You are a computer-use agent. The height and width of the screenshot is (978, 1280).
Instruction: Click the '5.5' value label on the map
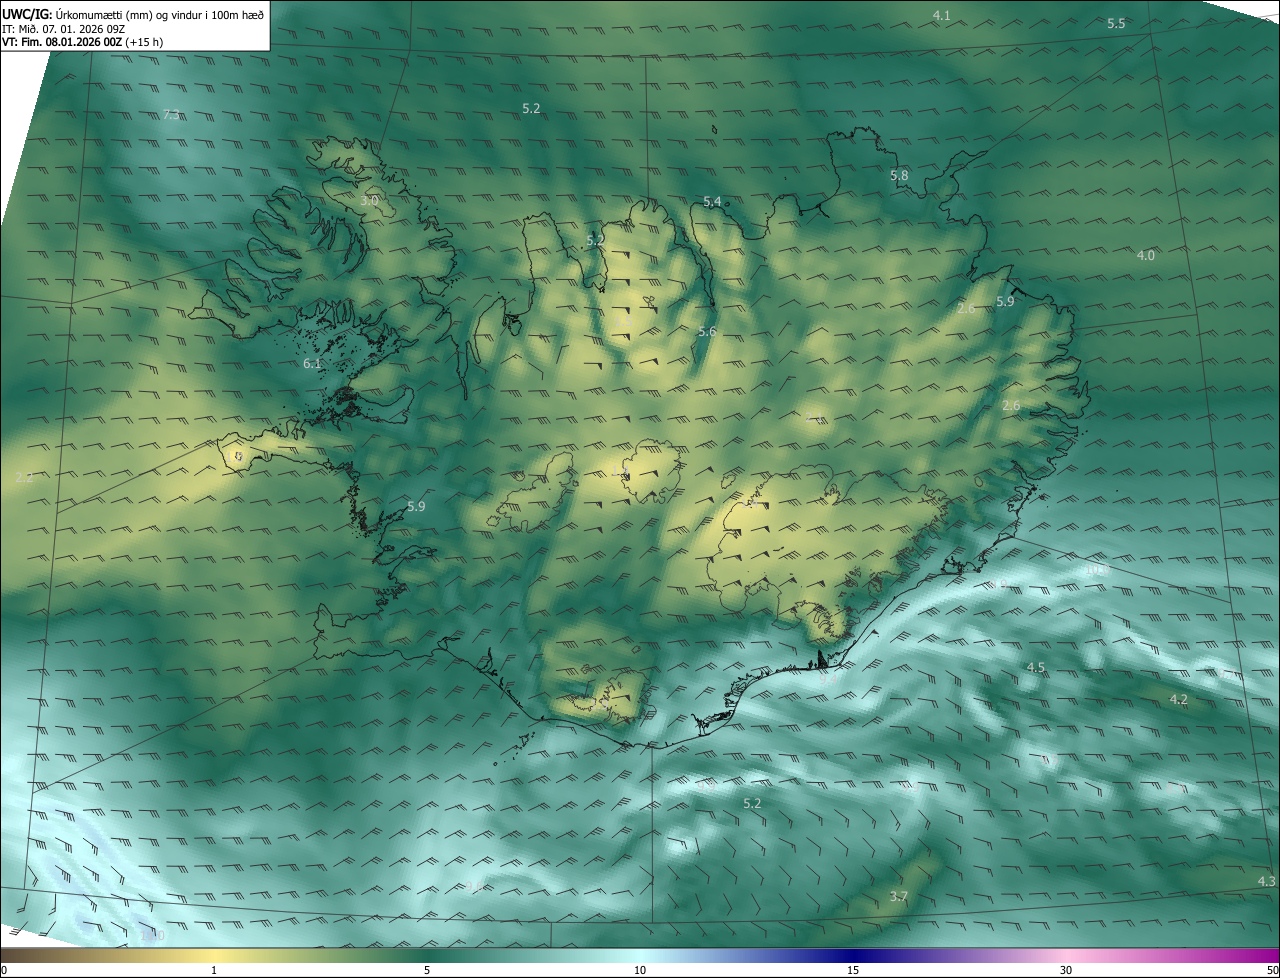(1116, 23)
